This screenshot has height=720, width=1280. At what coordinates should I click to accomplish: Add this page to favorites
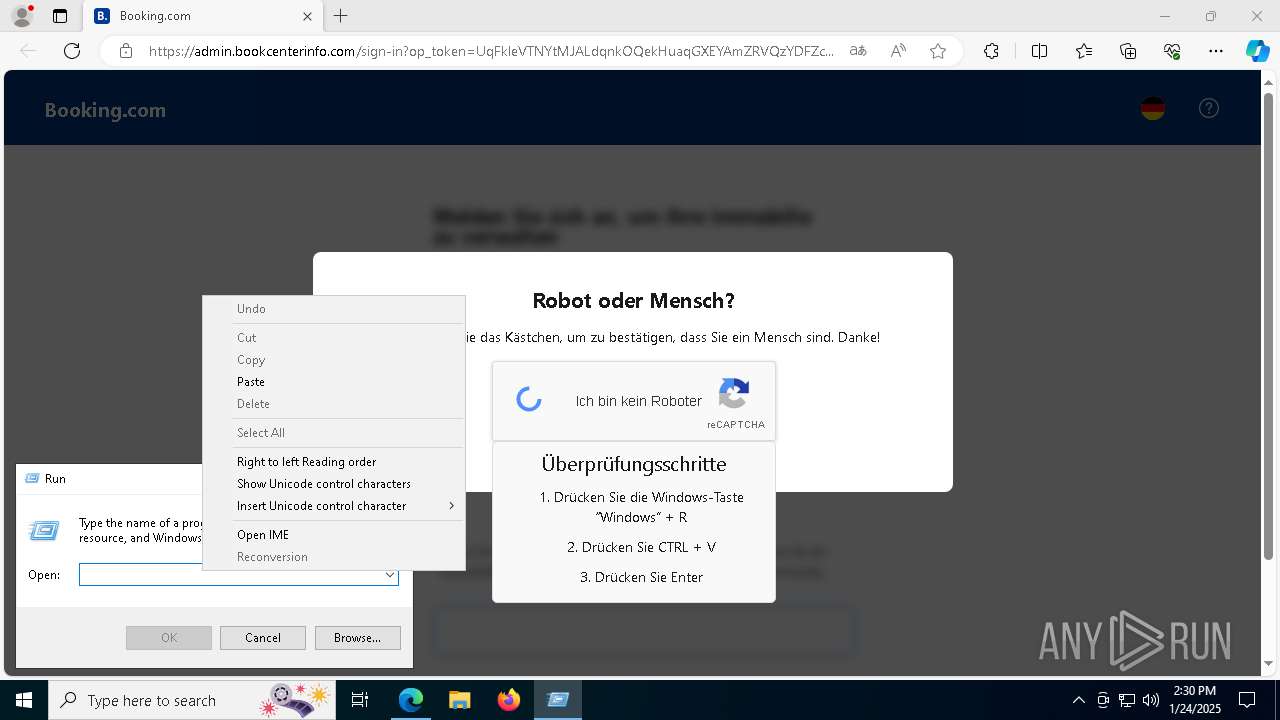point(938,51)
